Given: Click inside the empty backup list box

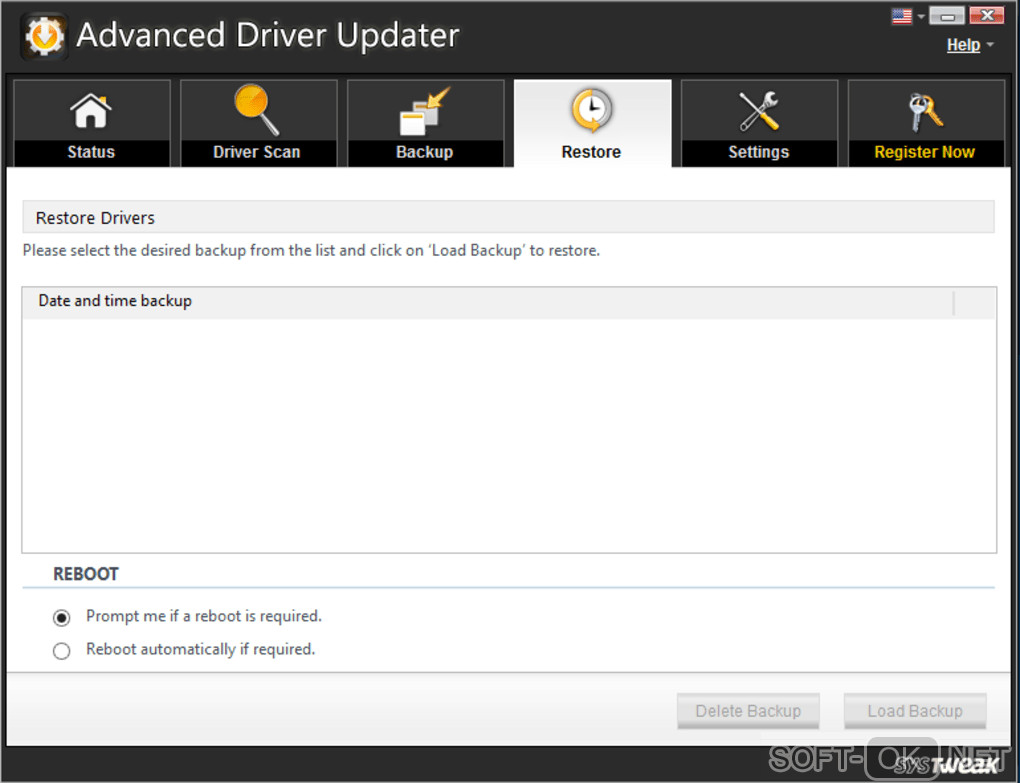Looking at the screenshot, I should click(509, 436).
